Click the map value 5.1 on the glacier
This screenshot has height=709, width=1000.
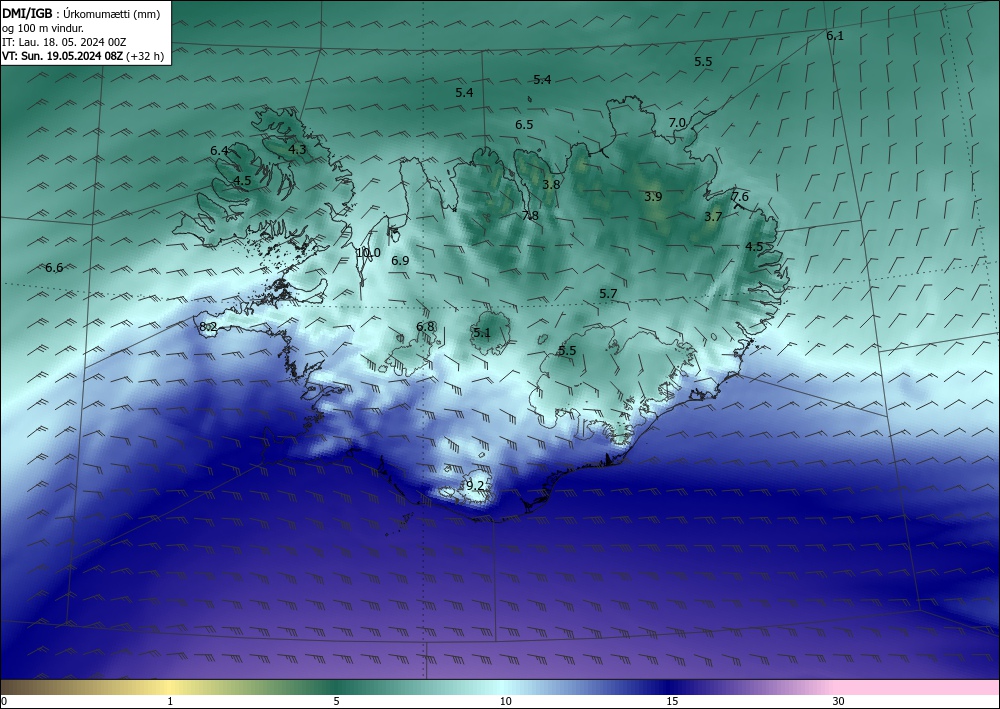tap(482, 332)
